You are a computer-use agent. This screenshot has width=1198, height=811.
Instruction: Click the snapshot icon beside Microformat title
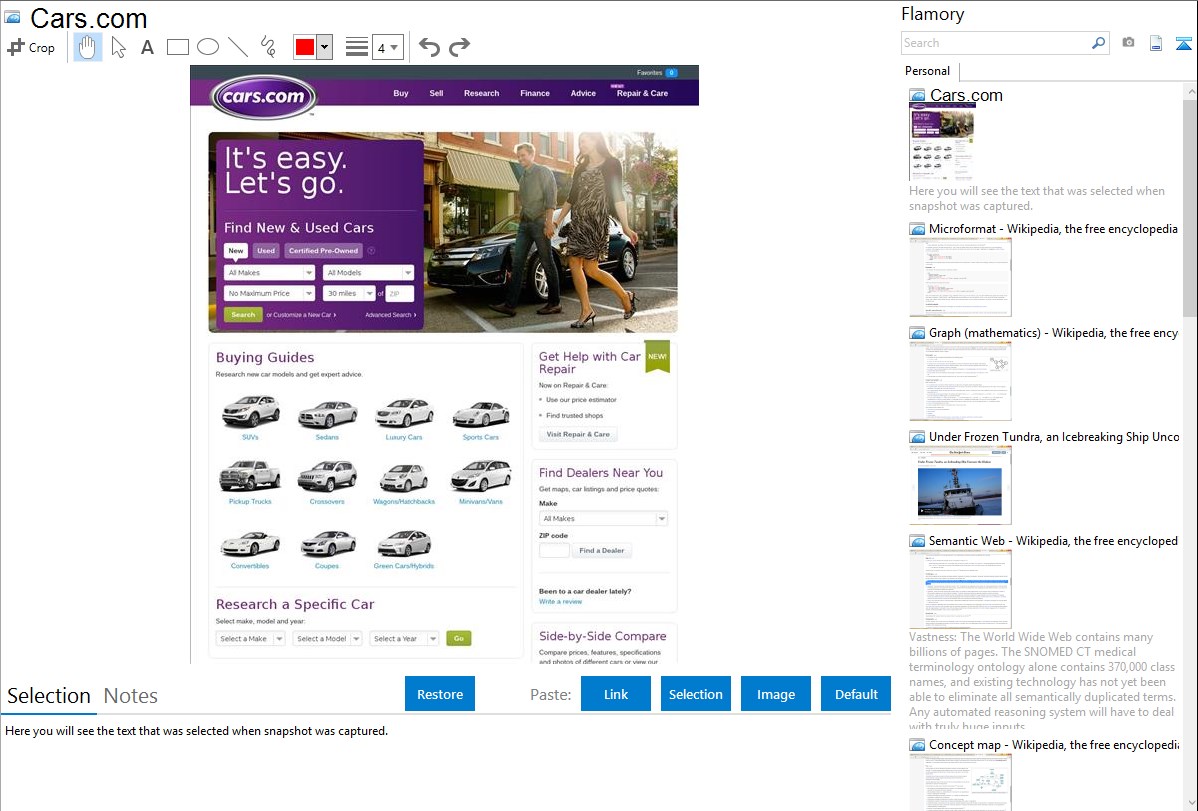[917, 229]
